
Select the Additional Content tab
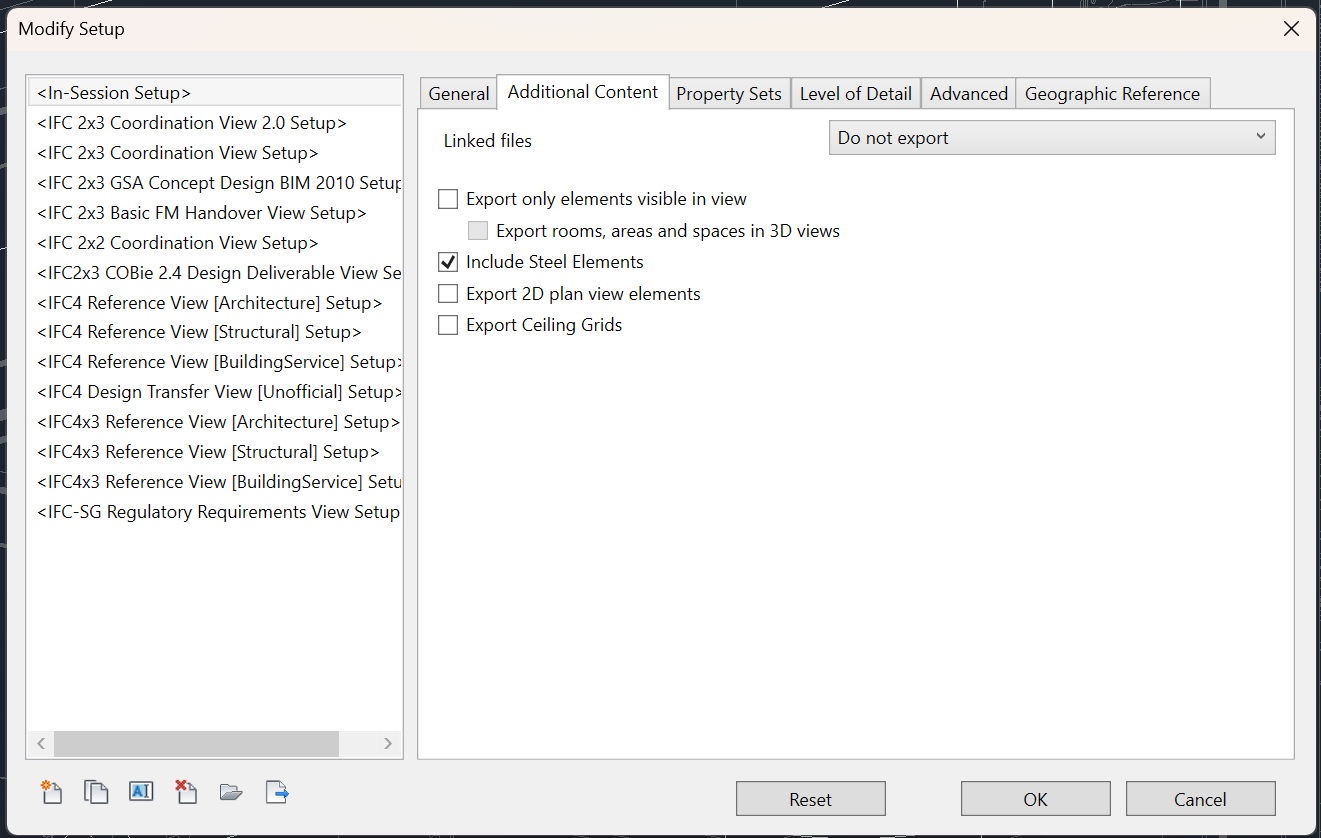click(x=583, y=92)
